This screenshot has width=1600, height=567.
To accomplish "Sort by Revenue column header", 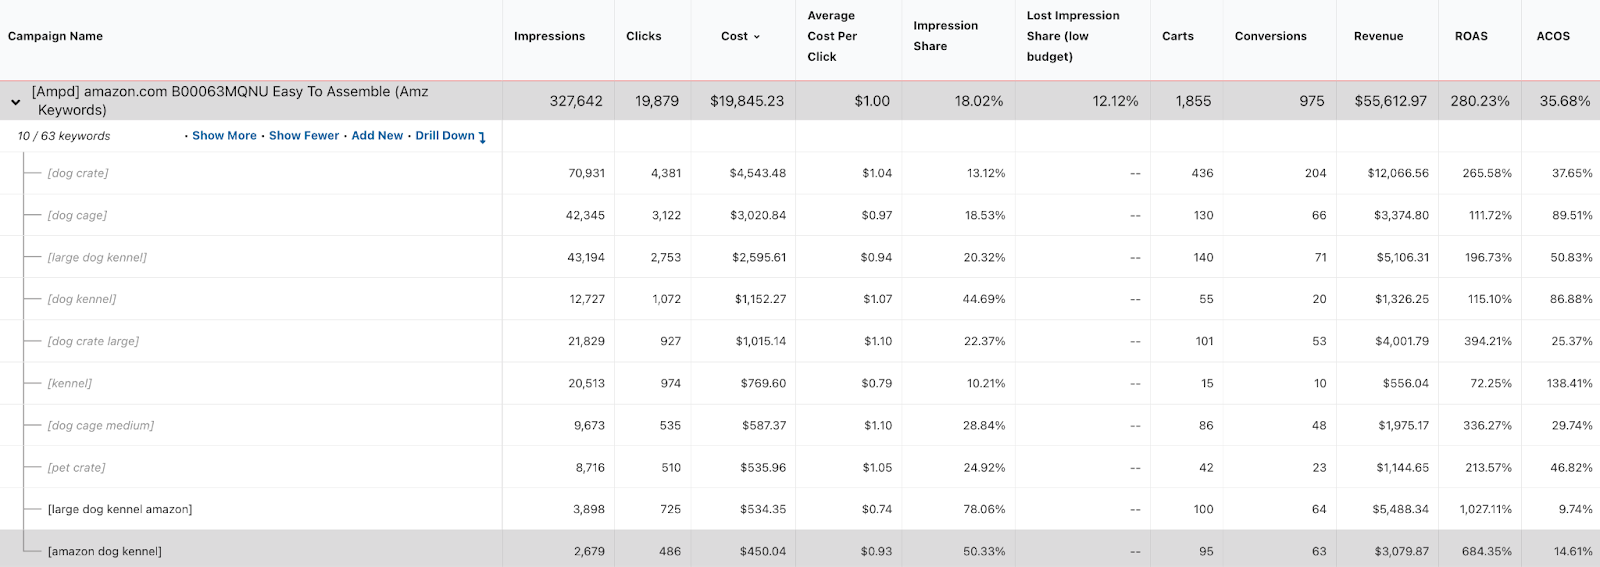I will pyautogui.click(x=1378, y=36).
